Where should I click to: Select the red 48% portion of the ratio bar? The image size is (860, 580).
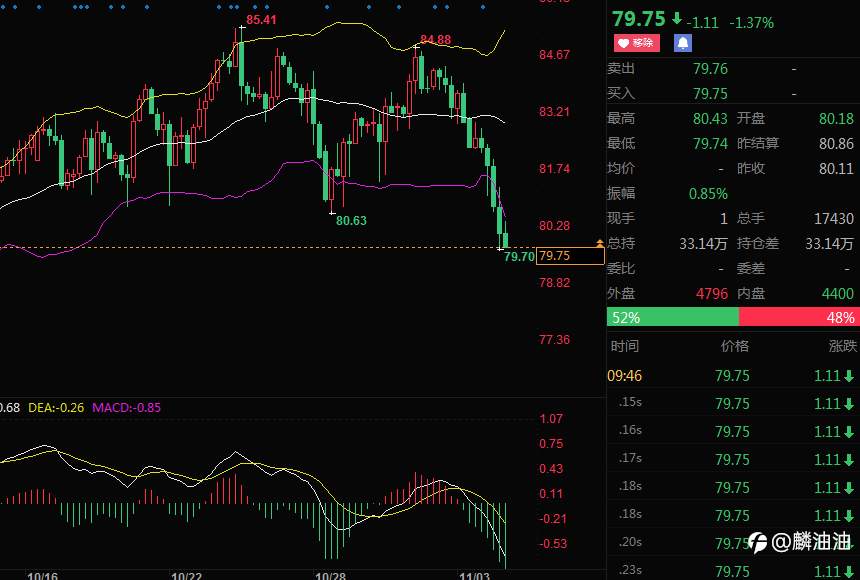(799, 317)
